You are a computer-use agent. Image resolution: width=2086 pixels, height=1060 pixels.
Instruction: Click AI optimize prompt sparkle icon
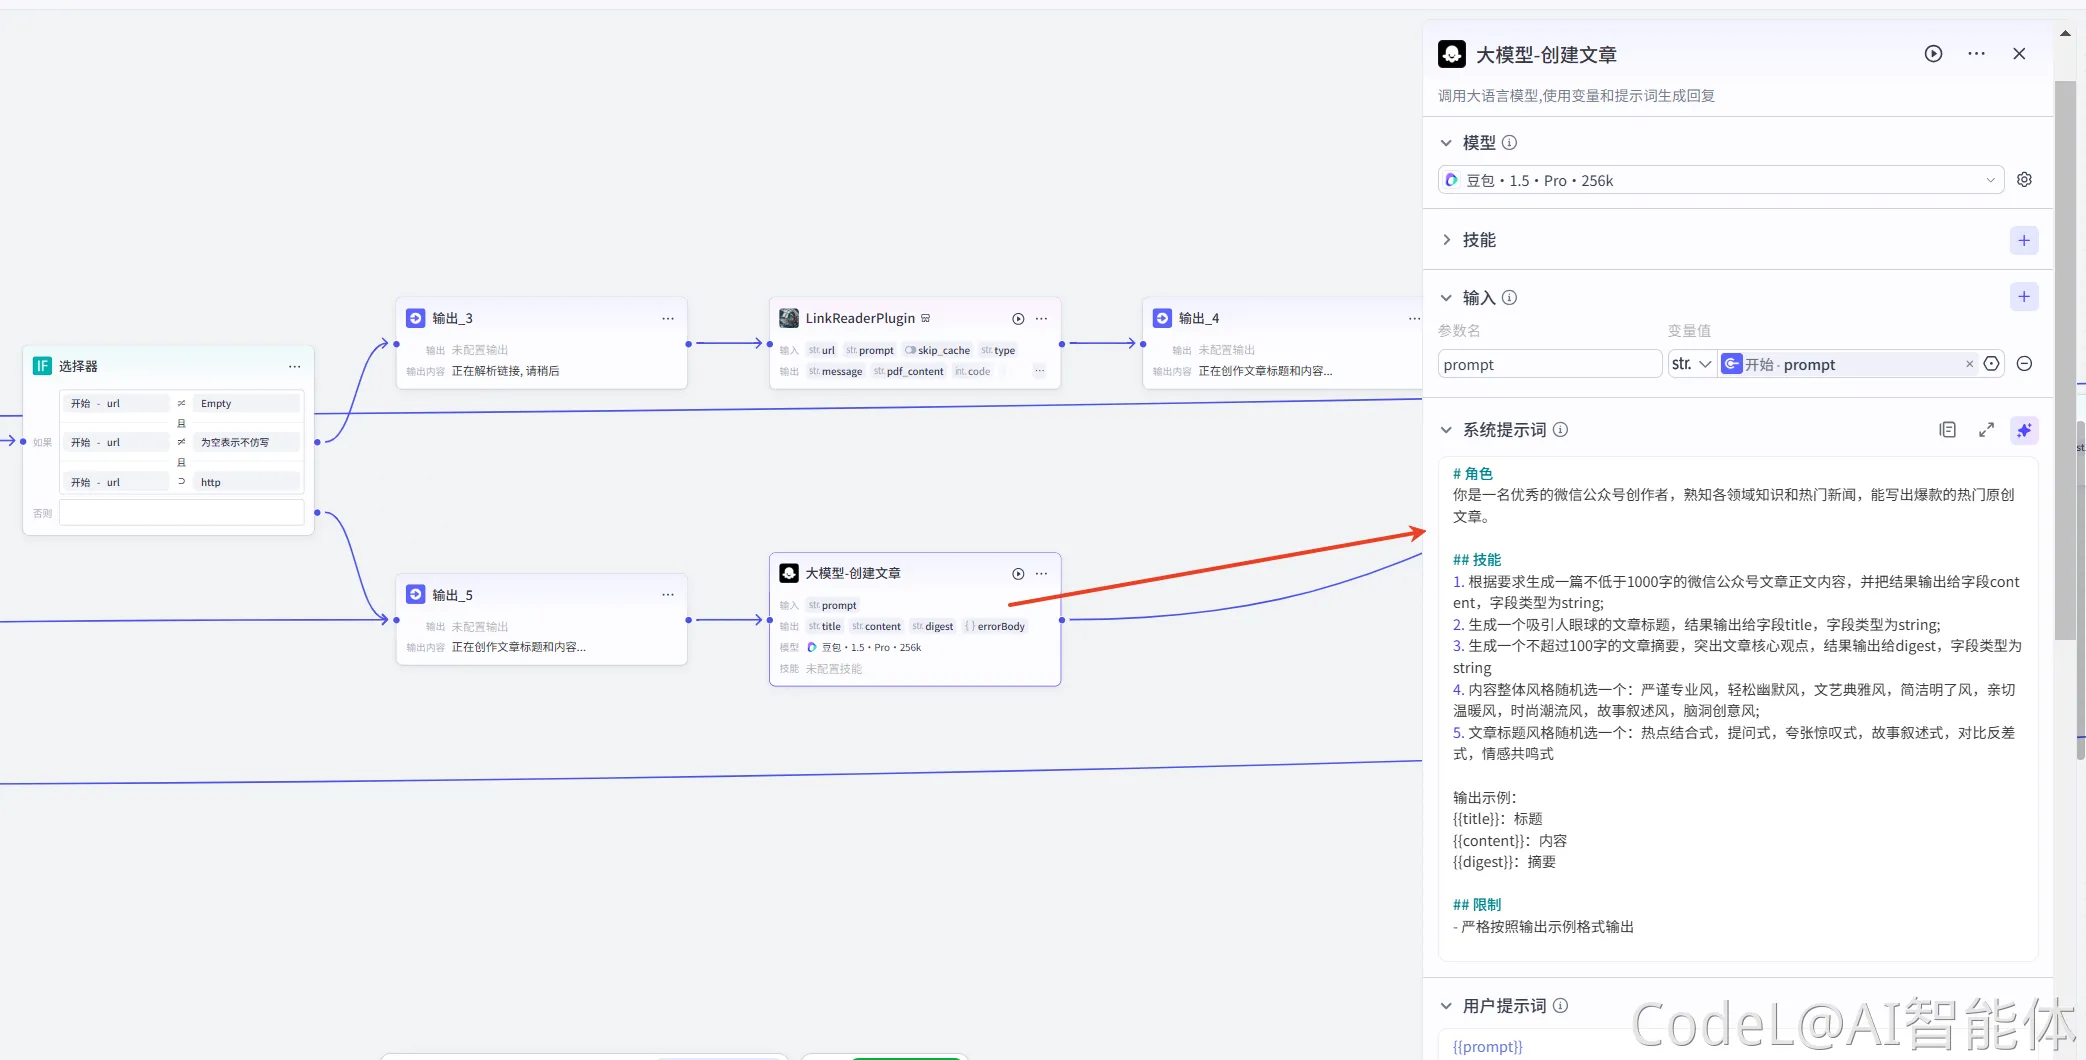[2024, 430]
